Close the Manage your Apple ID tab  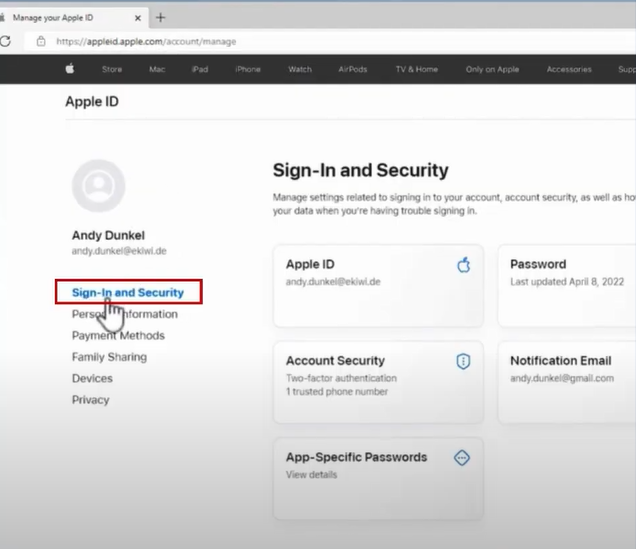pyautogui.click(x=138, y=18)
